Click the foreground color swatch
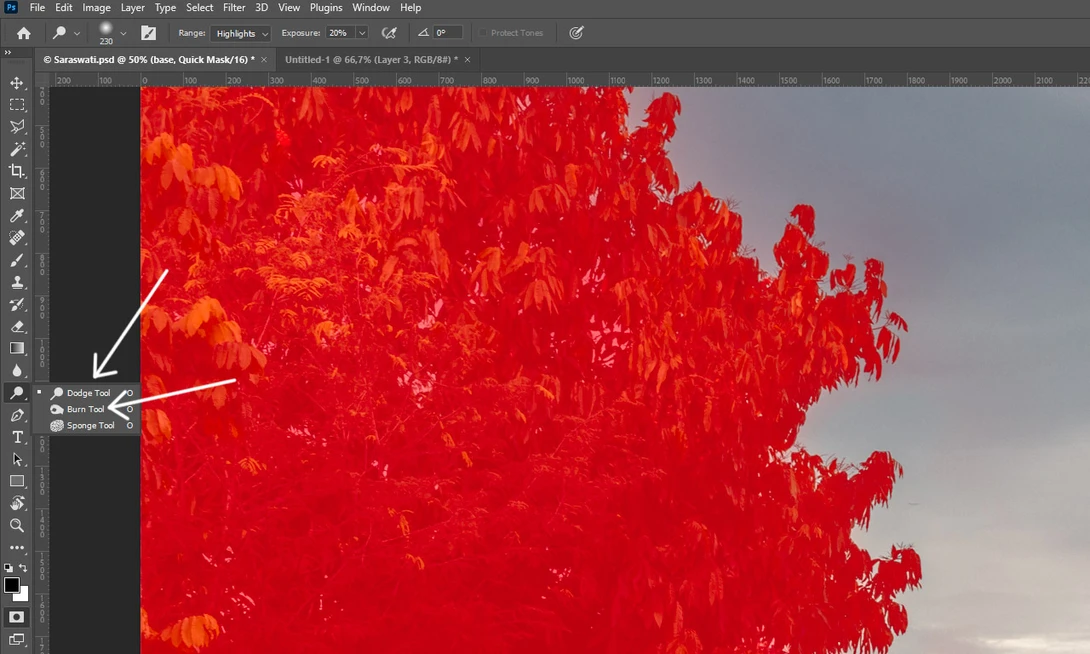 (x=11, y=585)
